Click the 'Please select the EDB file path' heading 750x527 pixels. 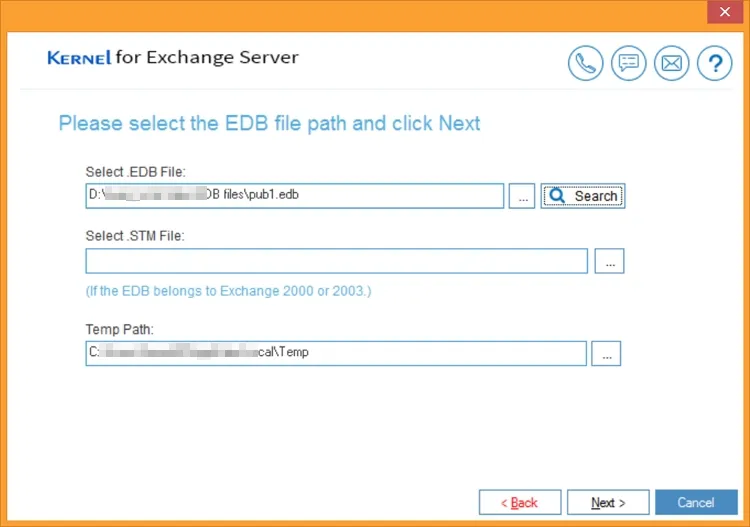[269, 123]
